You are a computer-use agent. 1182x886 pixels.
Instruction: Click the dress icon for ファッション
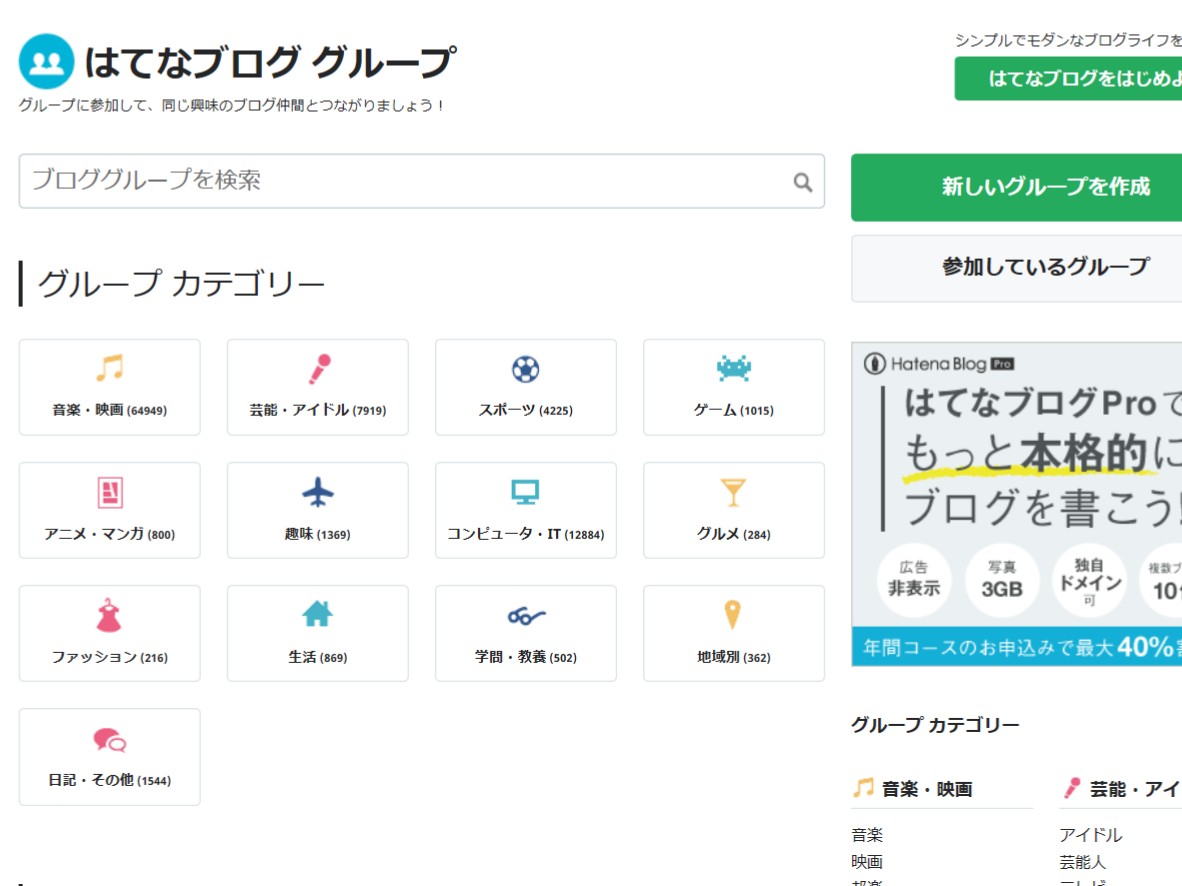pos(109,615)
